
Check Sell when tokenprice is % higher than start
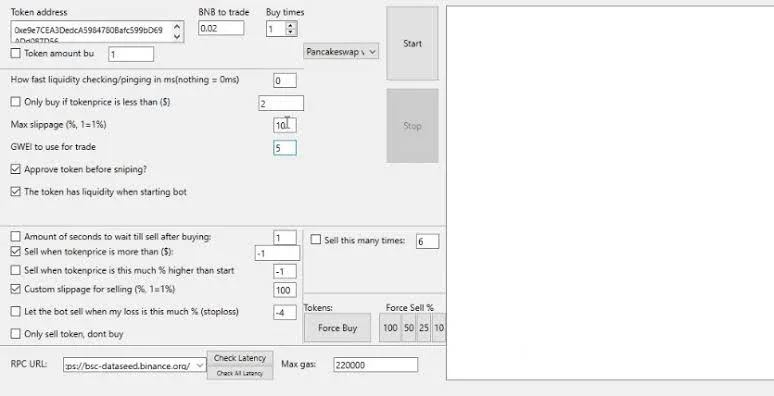[x=16, y=270]
